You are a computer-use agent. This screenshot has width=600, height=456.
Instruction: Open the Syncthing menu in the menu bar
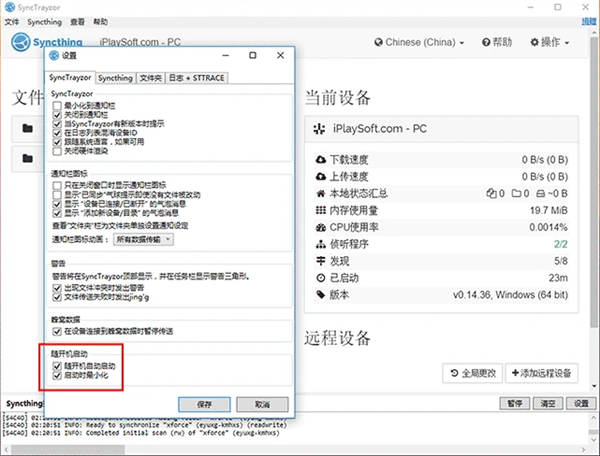coord(44,22)
